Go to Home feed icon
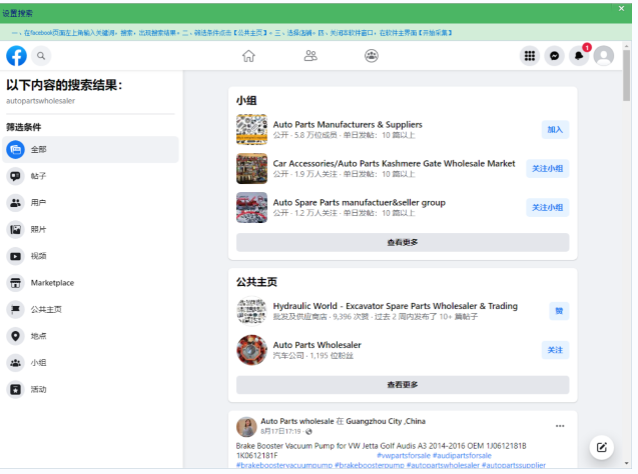Screen dimensions: 638x474 (249, 56)
